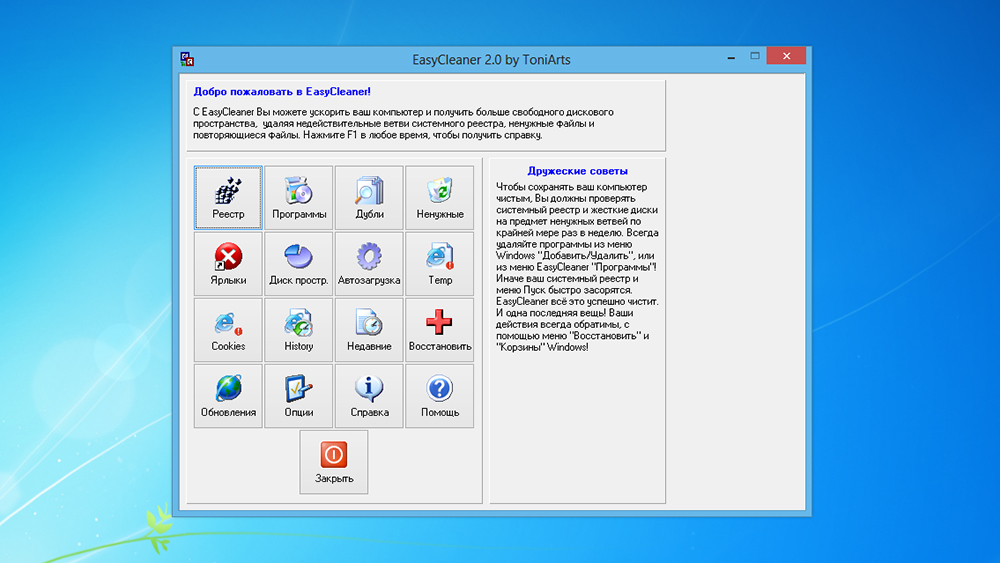Launch the Дубли duplicate finder
Screen dimensions: 1000x563
click(x=369, y=198)
